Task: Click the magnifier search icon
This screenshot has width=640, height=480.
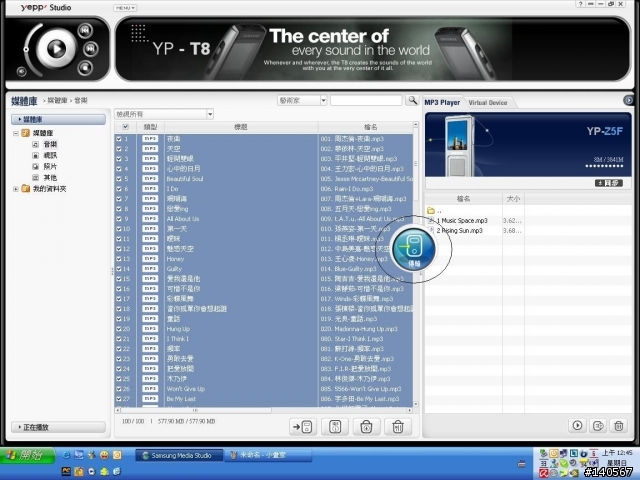Action: coord(412,100)
